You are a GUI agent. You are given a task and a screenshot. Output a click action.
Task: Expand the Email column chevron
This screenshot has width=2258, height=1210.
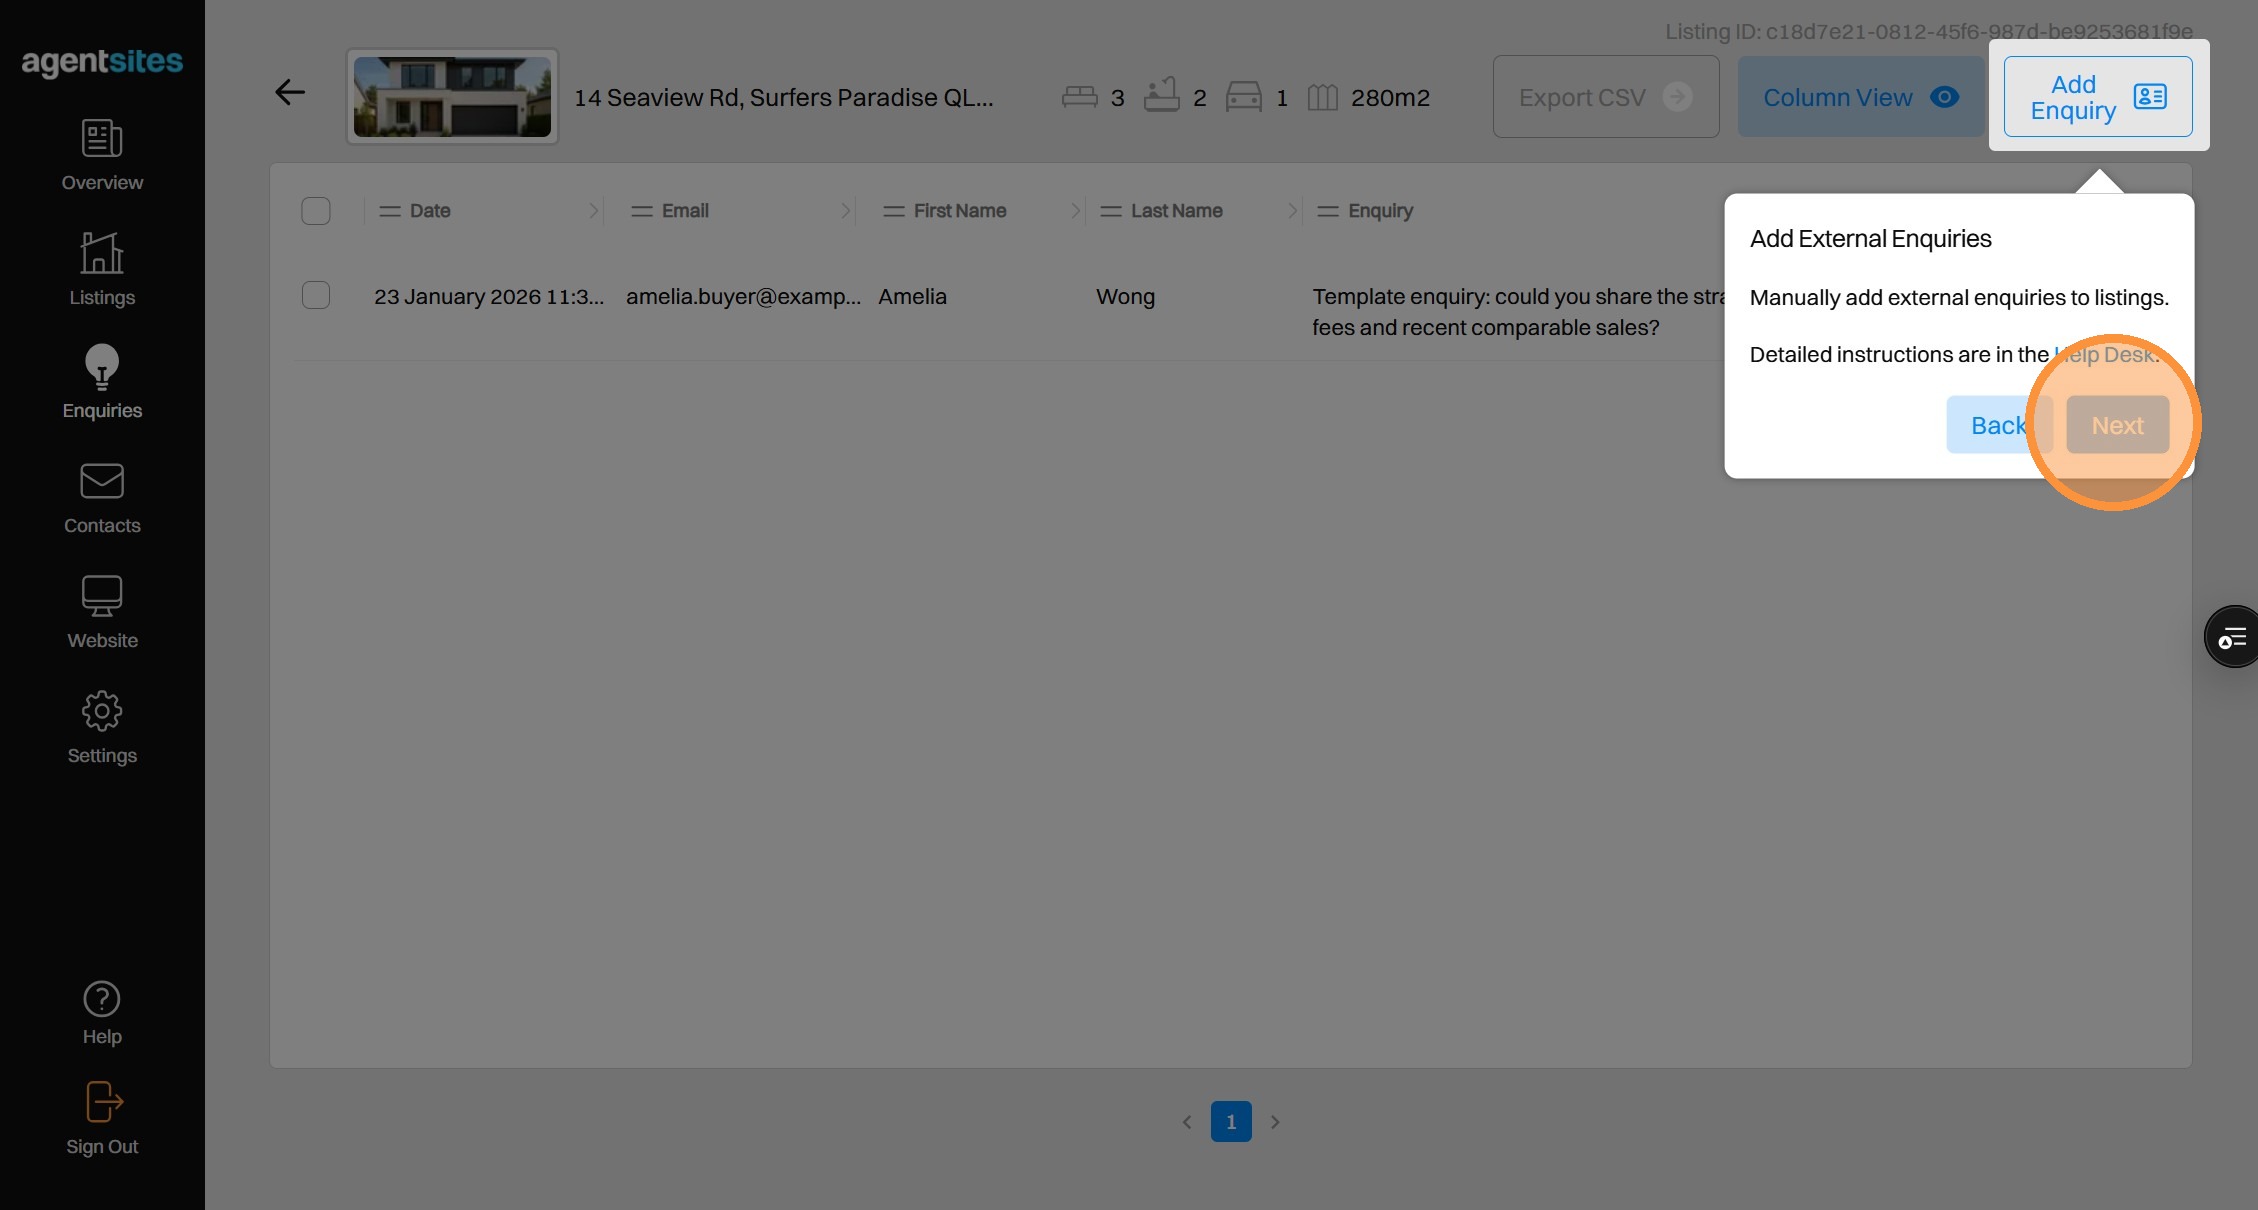[x=845, y=211]
